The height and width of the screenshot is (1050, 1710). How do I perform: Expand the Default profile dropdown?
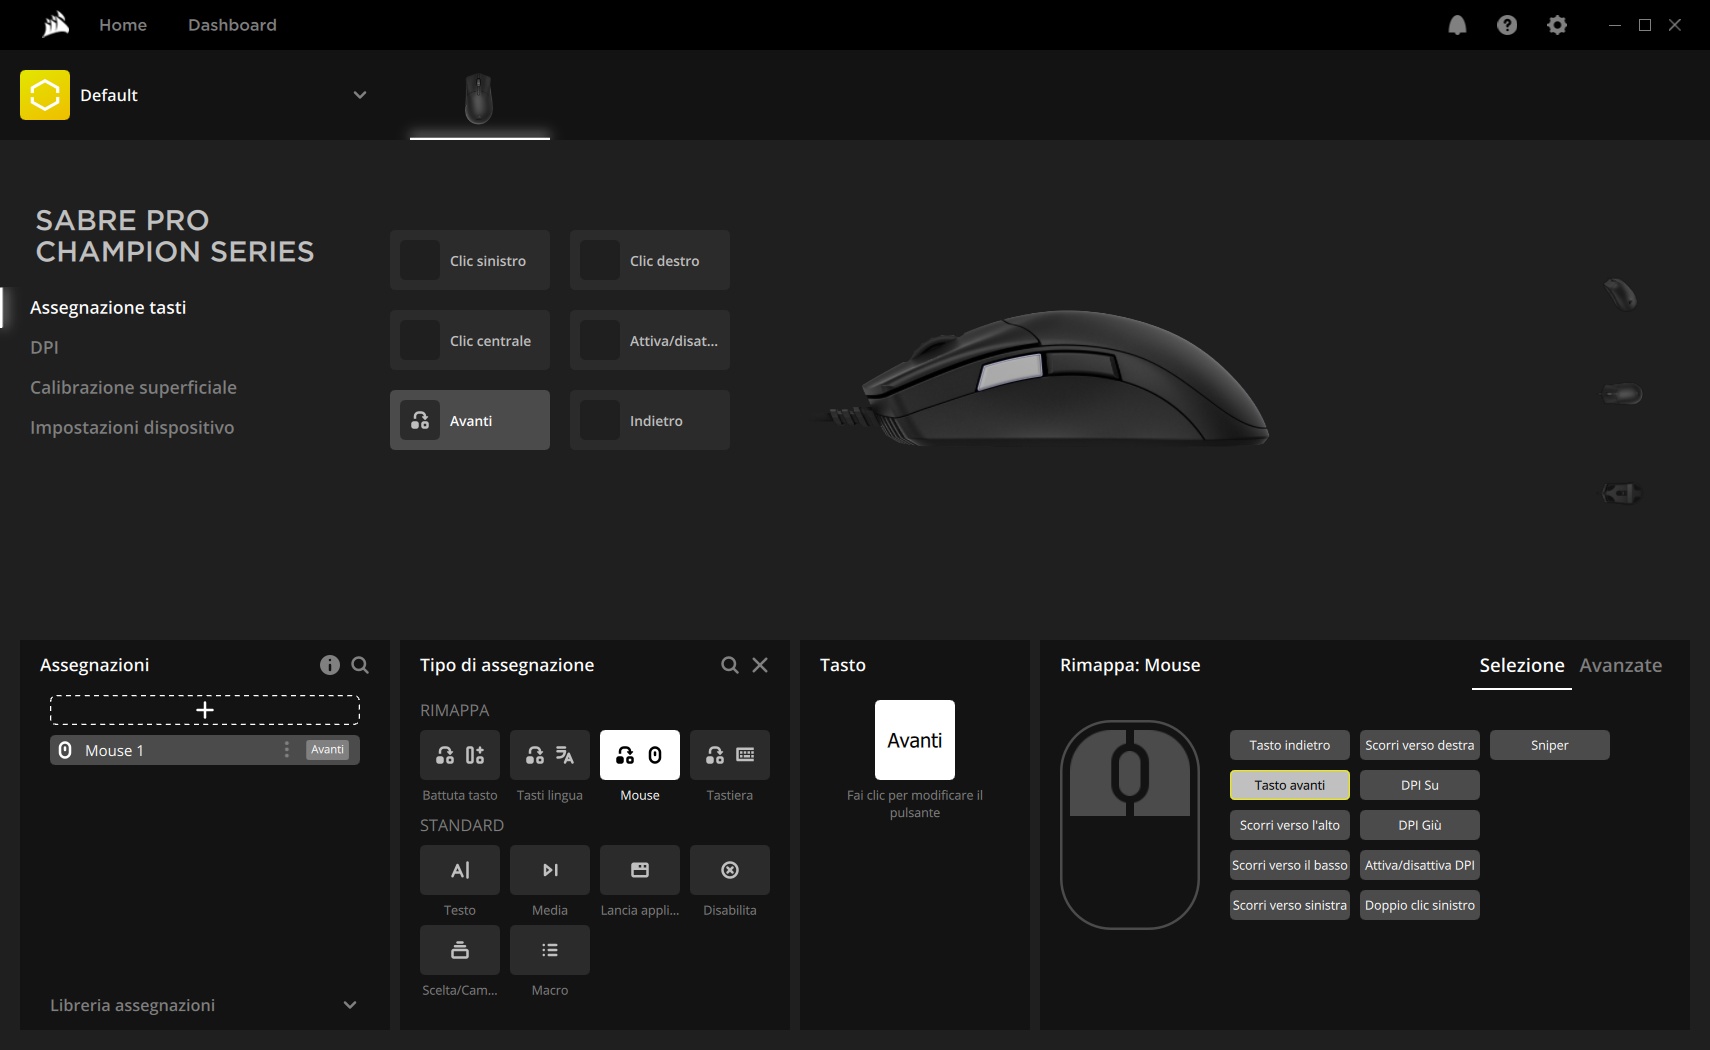[x=360, y=95]
